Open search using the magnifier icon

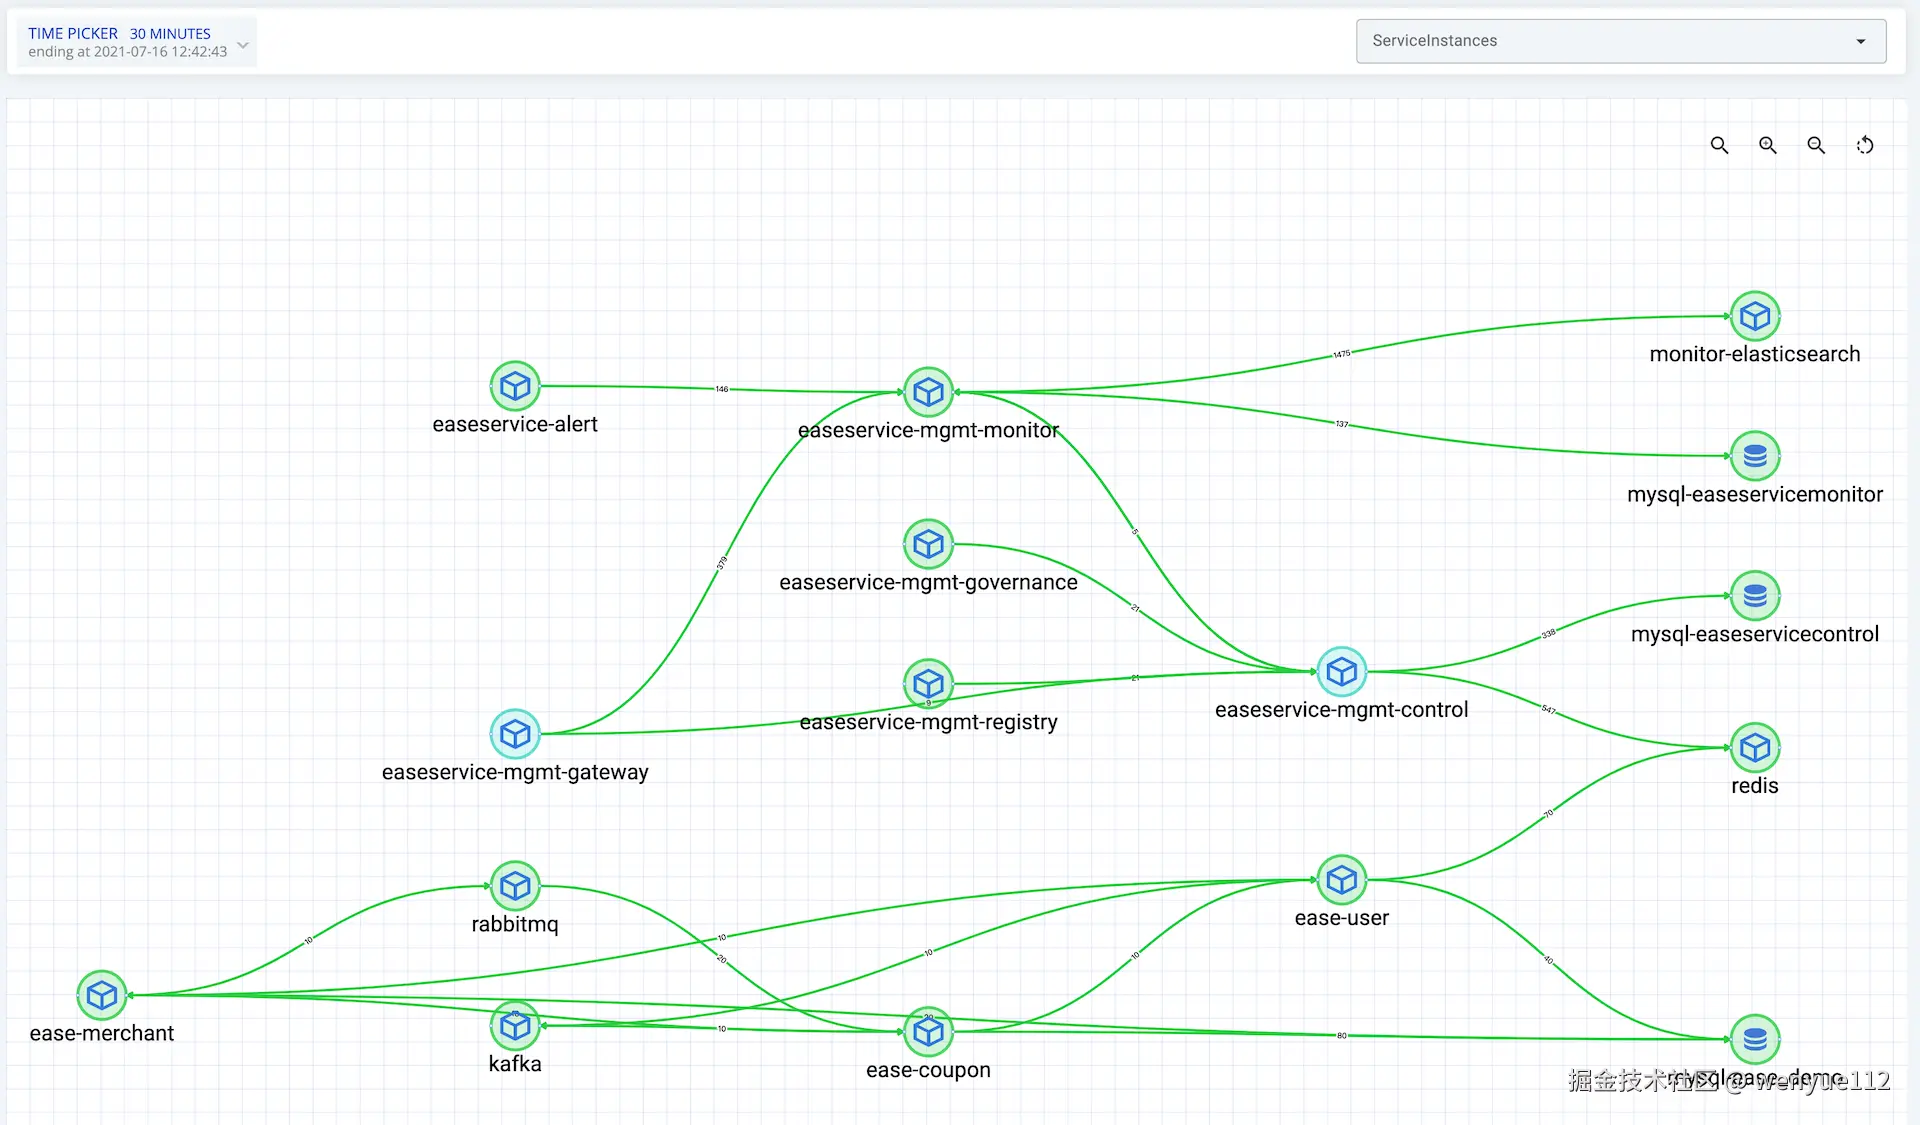[x=1720, y=145]
